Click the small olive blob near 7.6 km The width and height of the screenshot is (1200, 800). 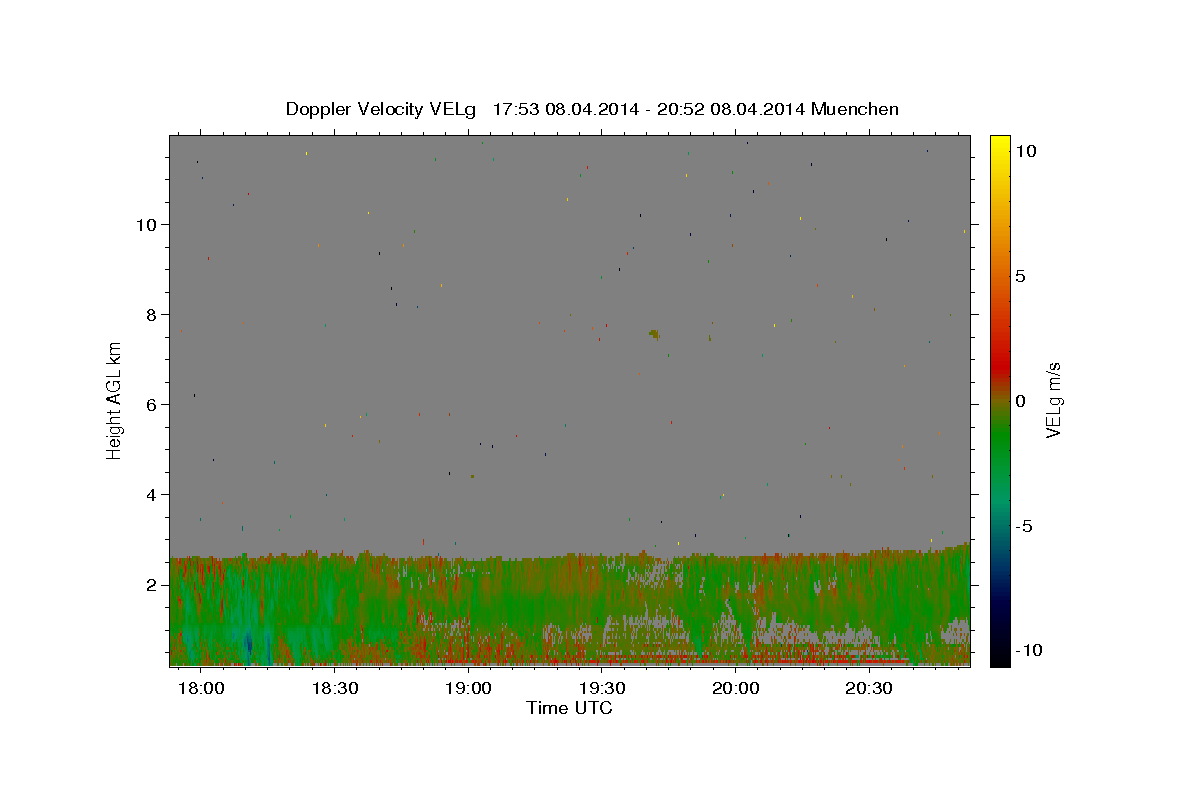click(x=654, y=333)
